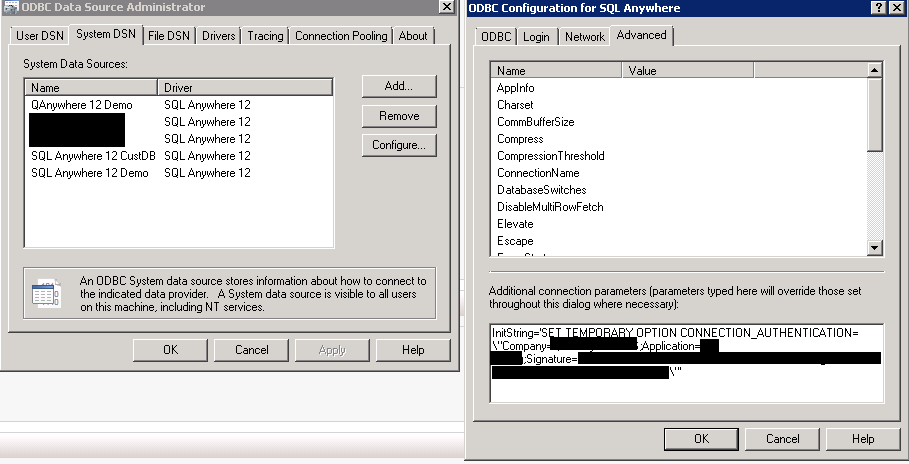
Task: Open the Network tab
Action: [584, 37]
